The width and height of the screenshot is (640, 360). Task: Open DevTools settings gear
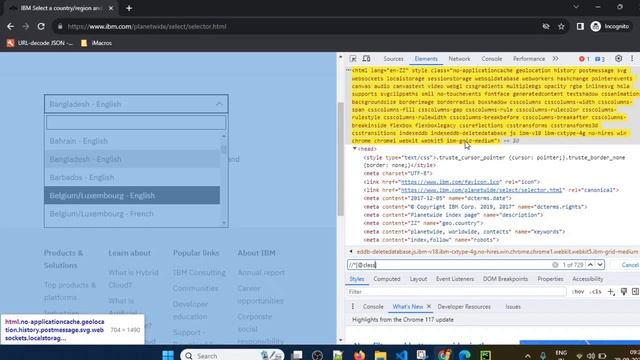coord(618,59)
